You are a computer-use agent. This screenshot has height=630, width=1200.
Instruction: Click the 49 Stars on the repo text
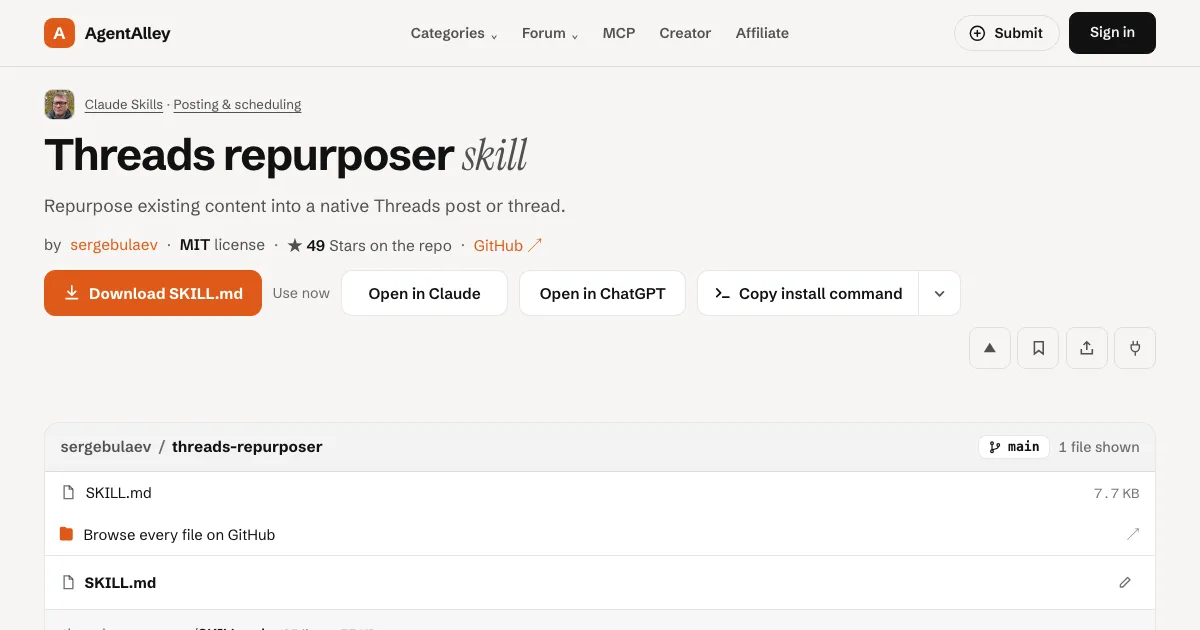pyautogui.click(x=369, y=245)
